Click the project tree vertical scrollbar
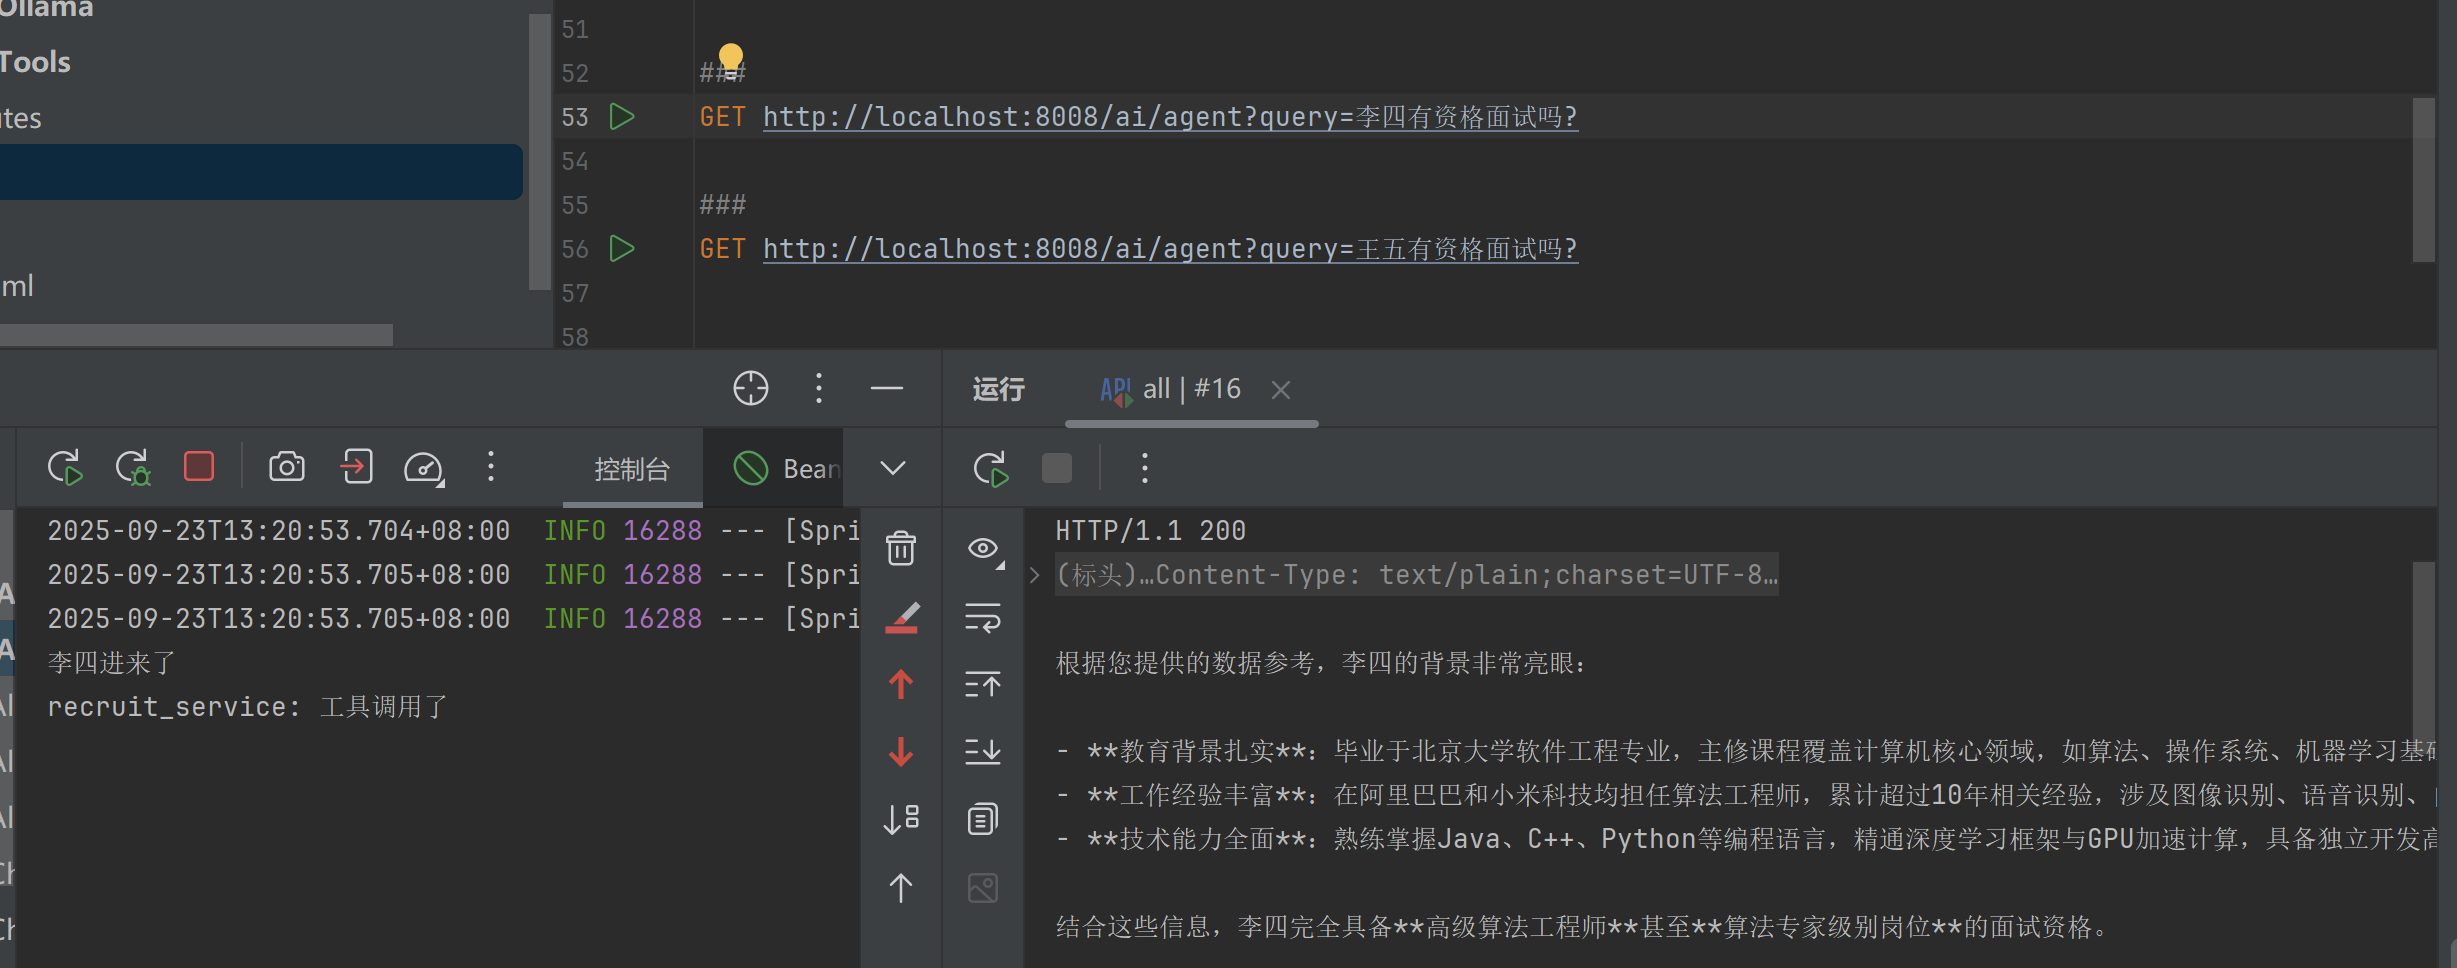This screenshot has height=968, width=2457. (540, 150)
